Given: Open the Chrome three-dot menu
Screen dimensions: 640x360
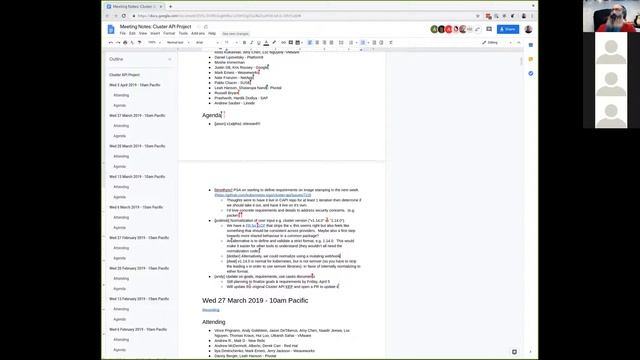Looking at the screenshot, I should coord(532,16).
